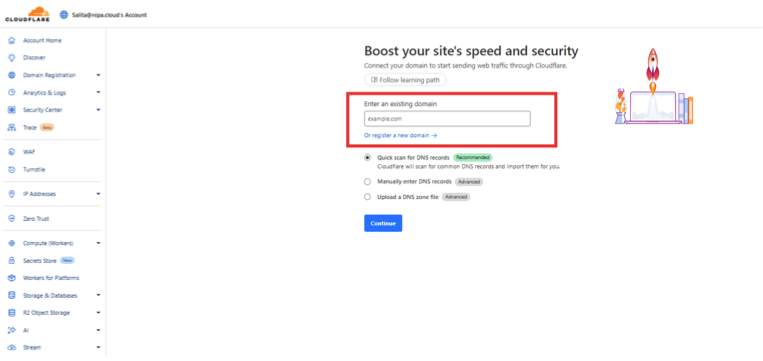Image resolution: width=763 pixels, height=361 pixels.
Task: Click the Secrets Store lock icon
Action: (x=12, y=260)
